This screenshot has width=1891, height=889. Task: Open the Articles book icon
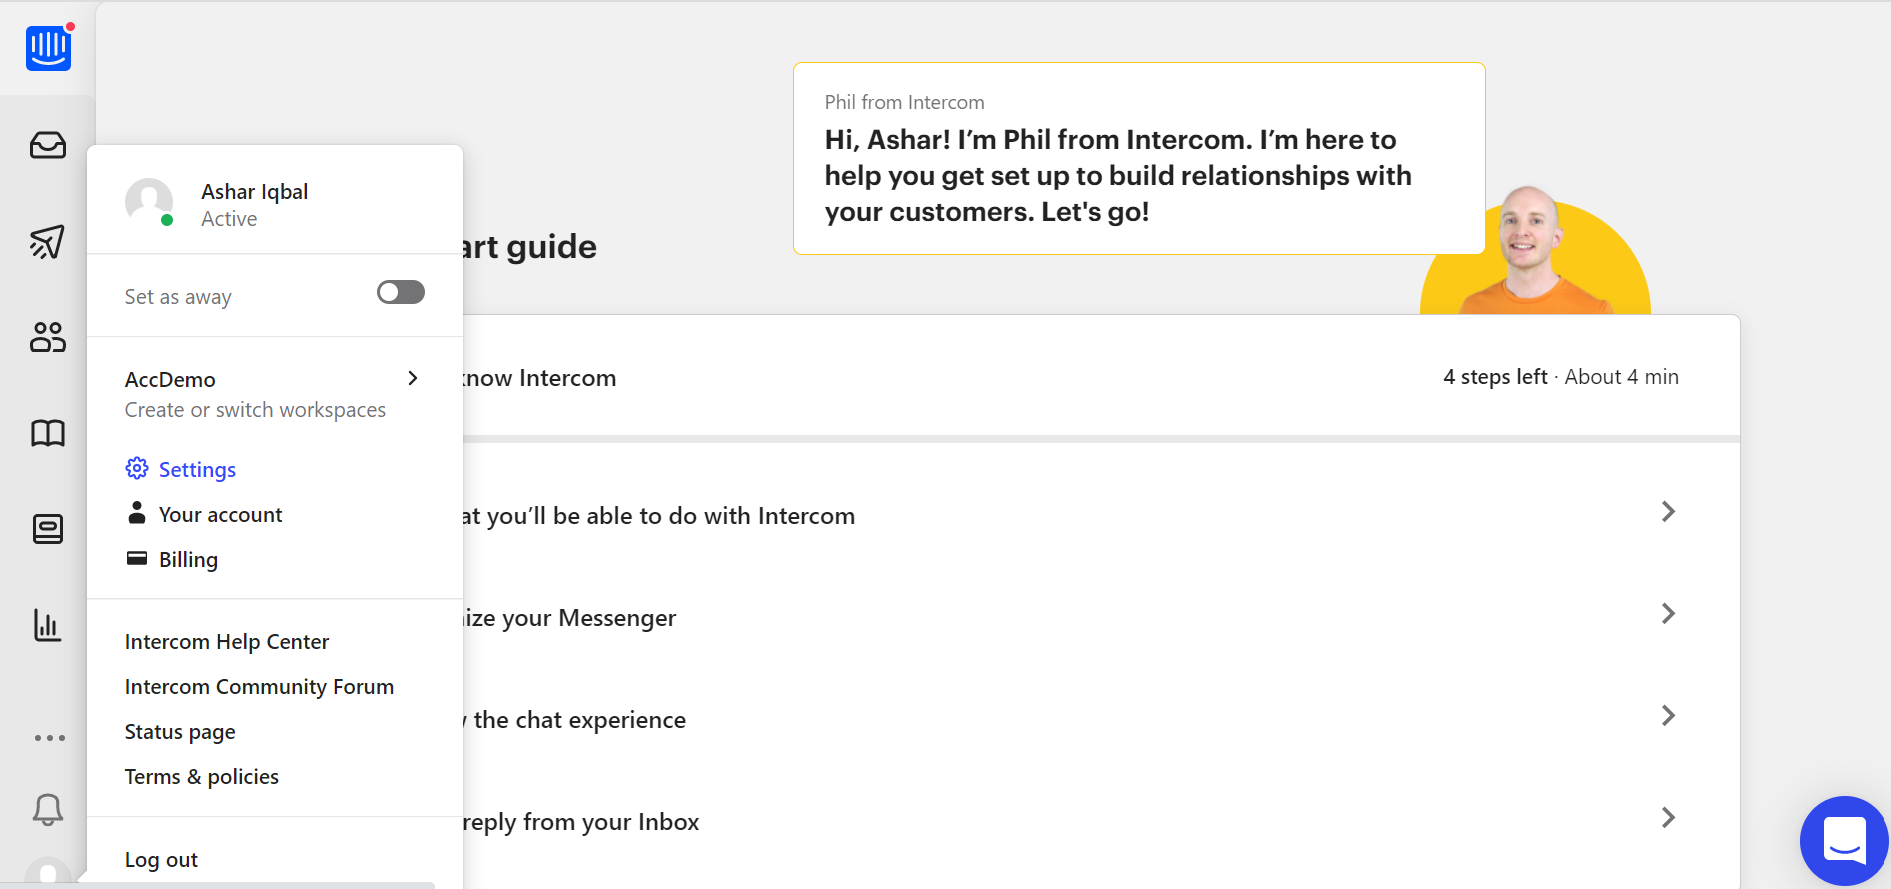tap(48, 433)
